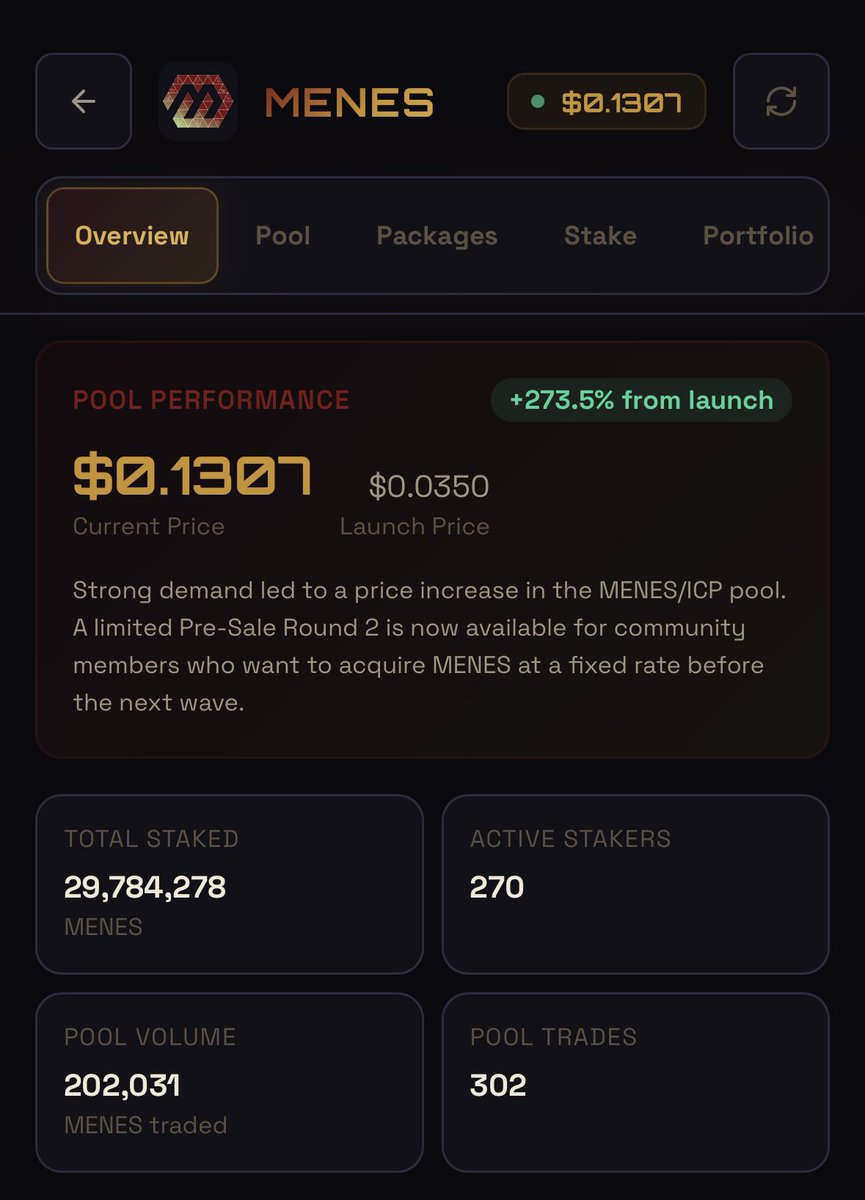Viewport: 865px width, 1200px height.
Task: Open the Overview tab
Action: point(132,236)
